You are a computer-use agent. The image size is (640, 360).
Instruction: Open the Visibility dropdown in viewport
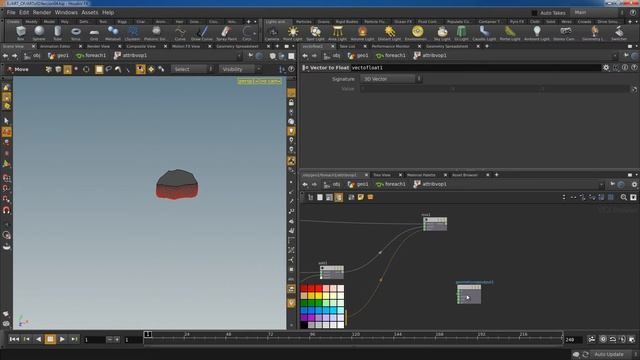(240, 69)
